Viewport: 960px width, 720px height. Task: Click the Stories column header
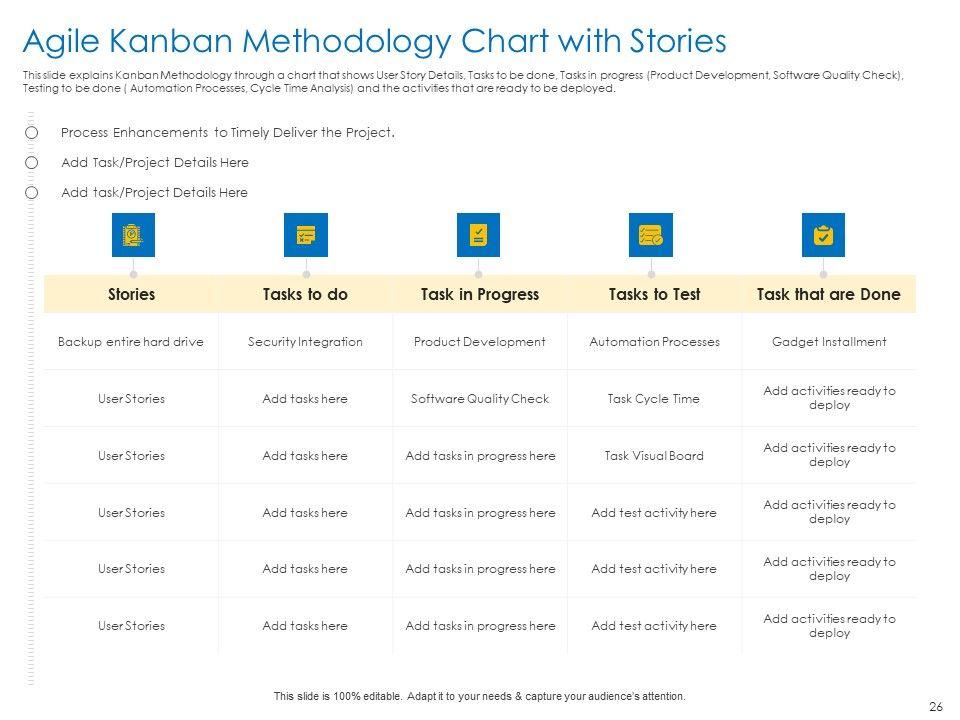(131, 294)
